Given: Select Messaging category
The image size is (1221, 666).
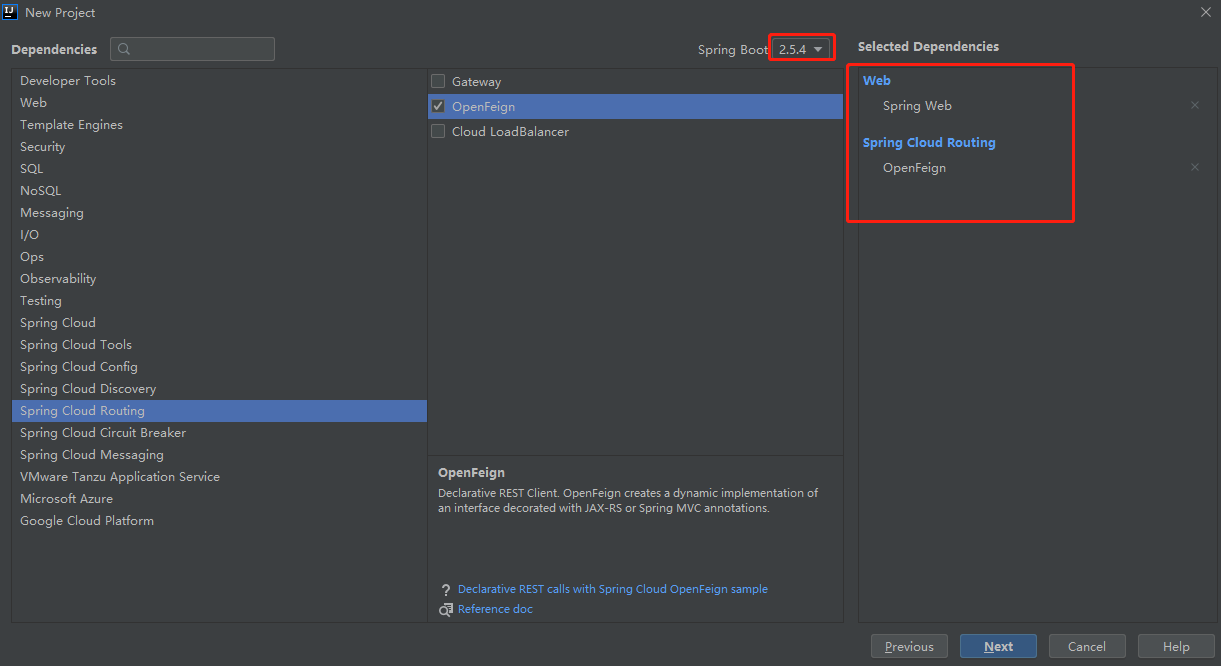Looking at the screenshot, I should (219, 213).
